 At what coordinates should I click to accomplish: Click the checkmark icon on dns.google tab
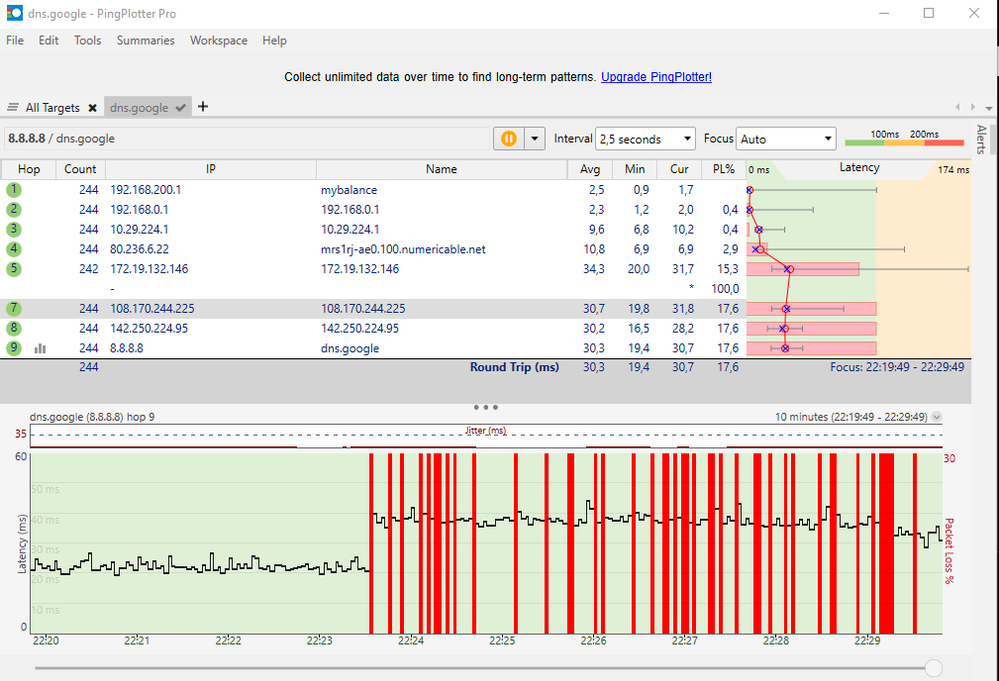point(180,108)
